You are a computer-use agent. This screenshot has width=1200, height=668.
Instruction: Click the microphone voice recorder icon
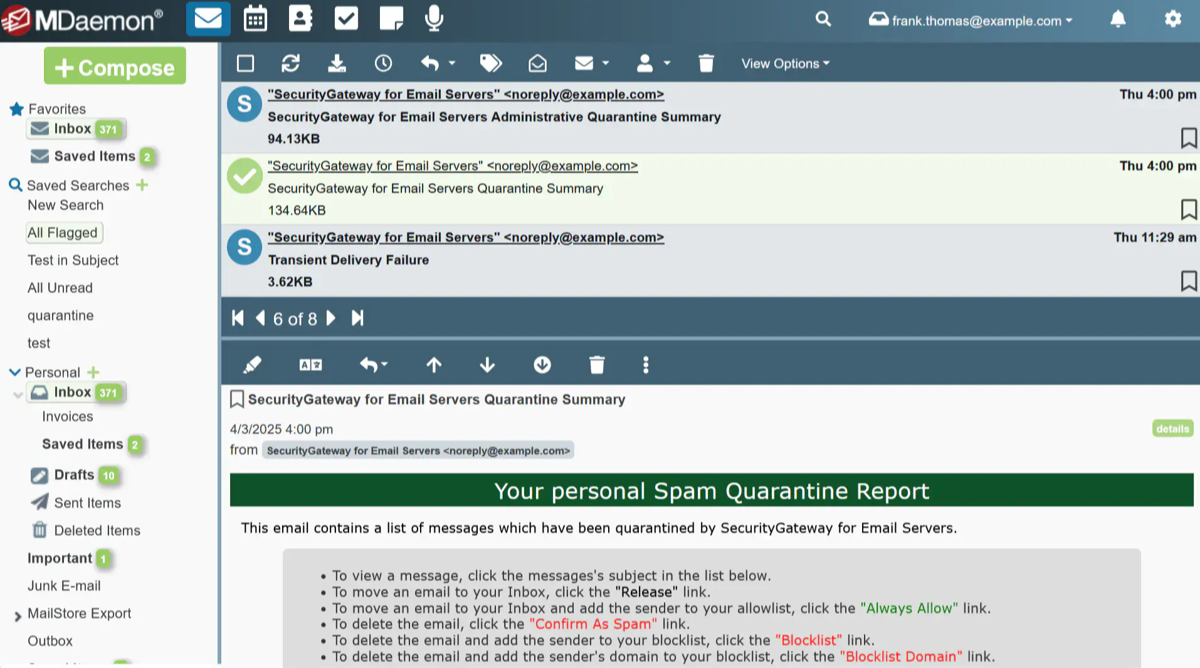tap(434, 19)
